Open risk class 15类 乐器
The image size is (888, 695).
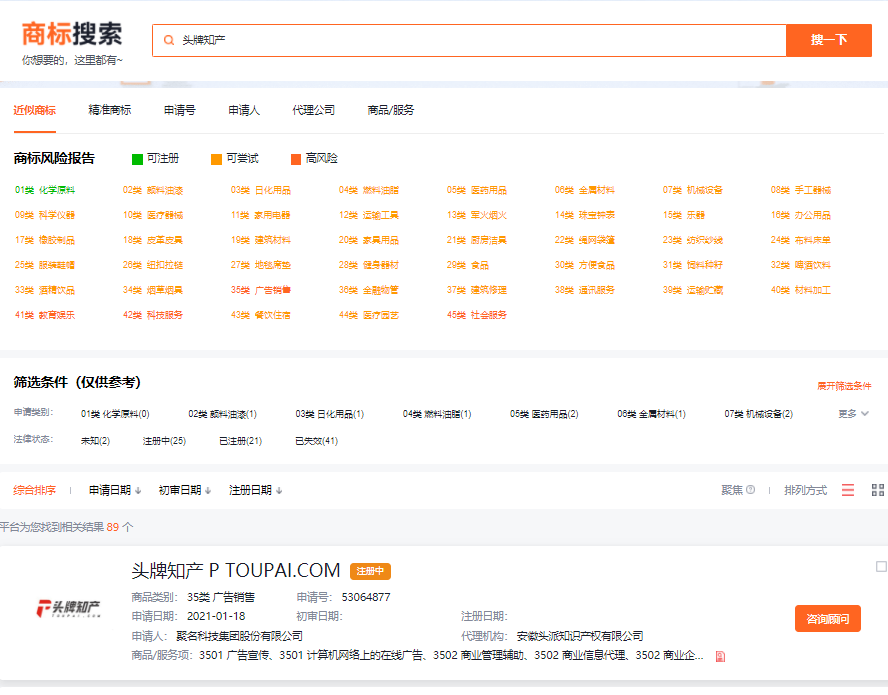pyautogui.click(x=684, y=215)
